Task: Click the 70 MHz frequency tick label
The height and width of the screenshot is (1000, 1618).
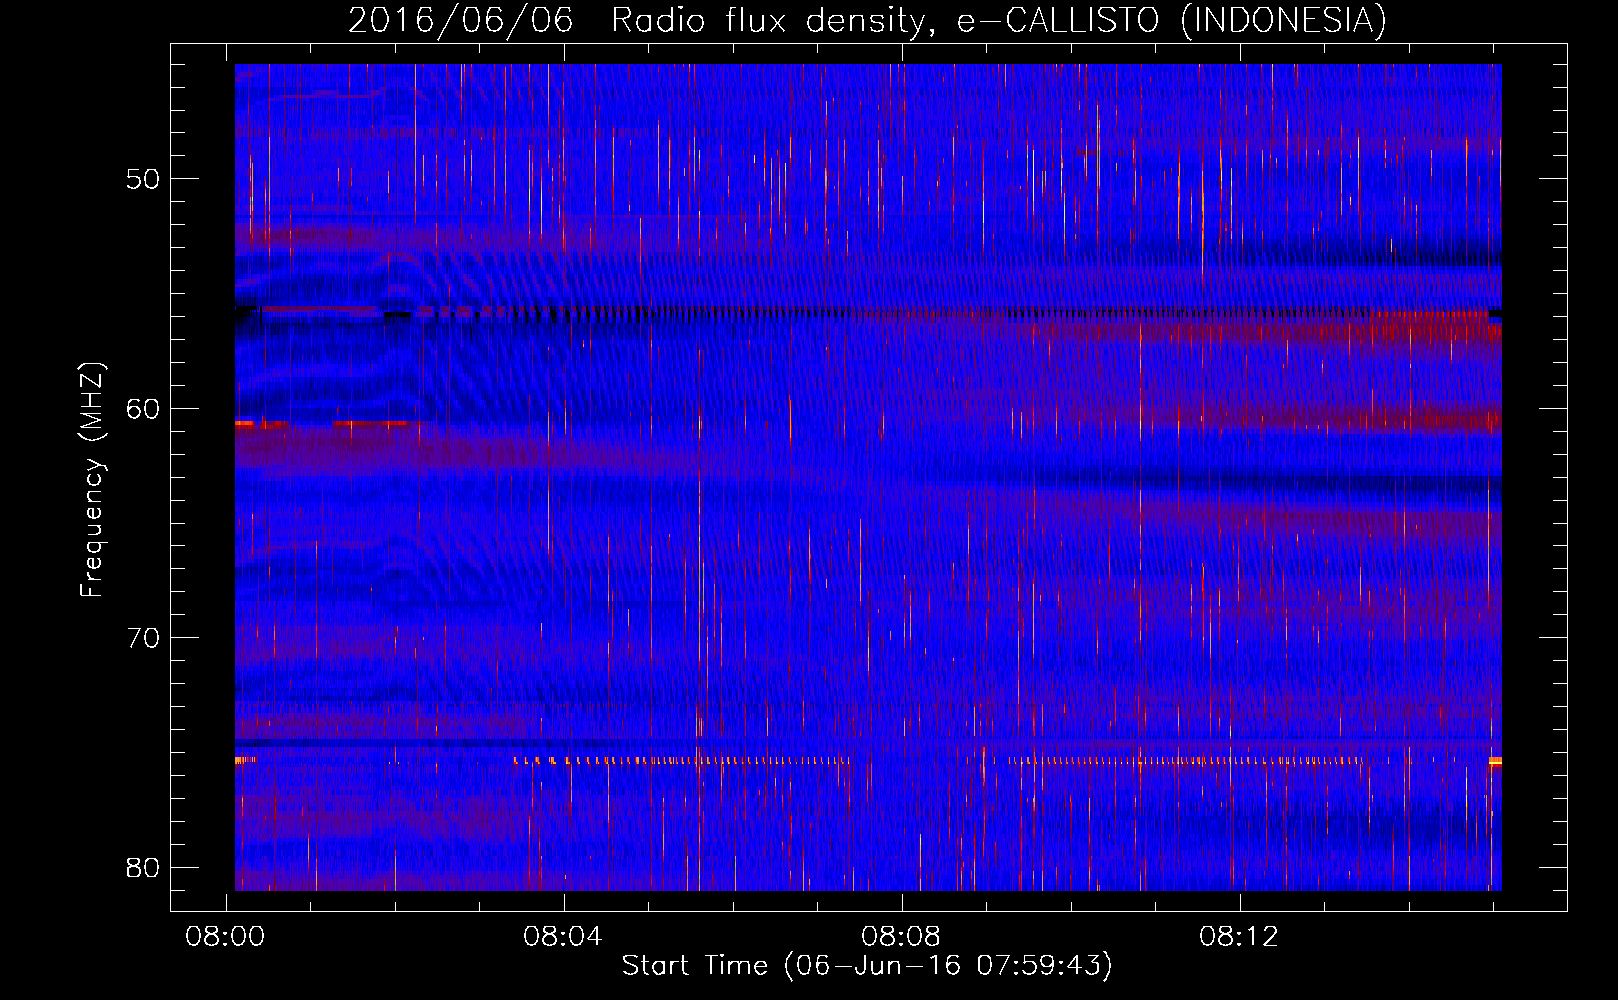Action: pyautogui.click(x=143, y=638)
